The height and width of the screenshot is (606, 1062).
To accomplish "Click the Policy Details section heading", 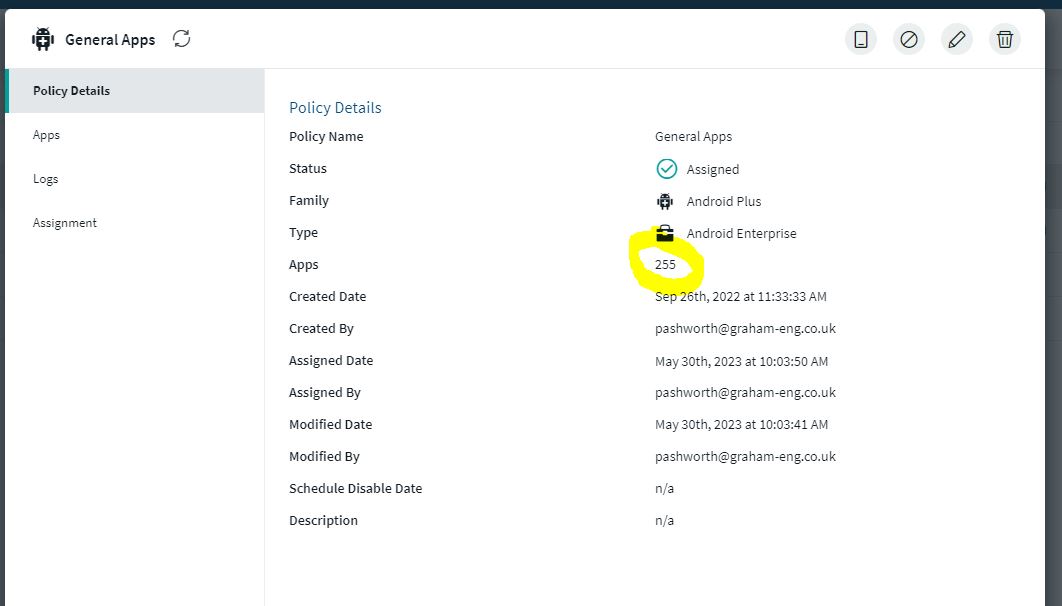I will (335, 108).
